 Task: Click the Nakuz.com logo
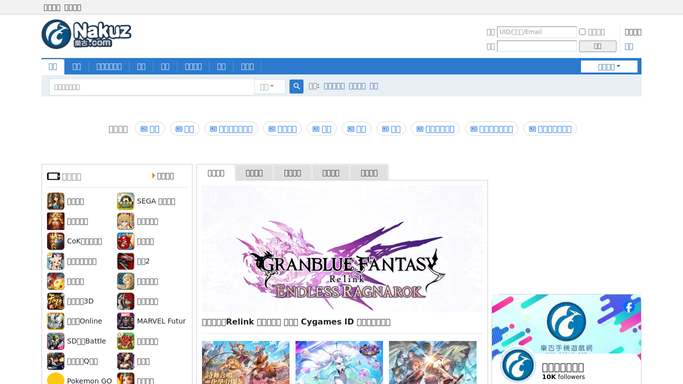(86, 34)
